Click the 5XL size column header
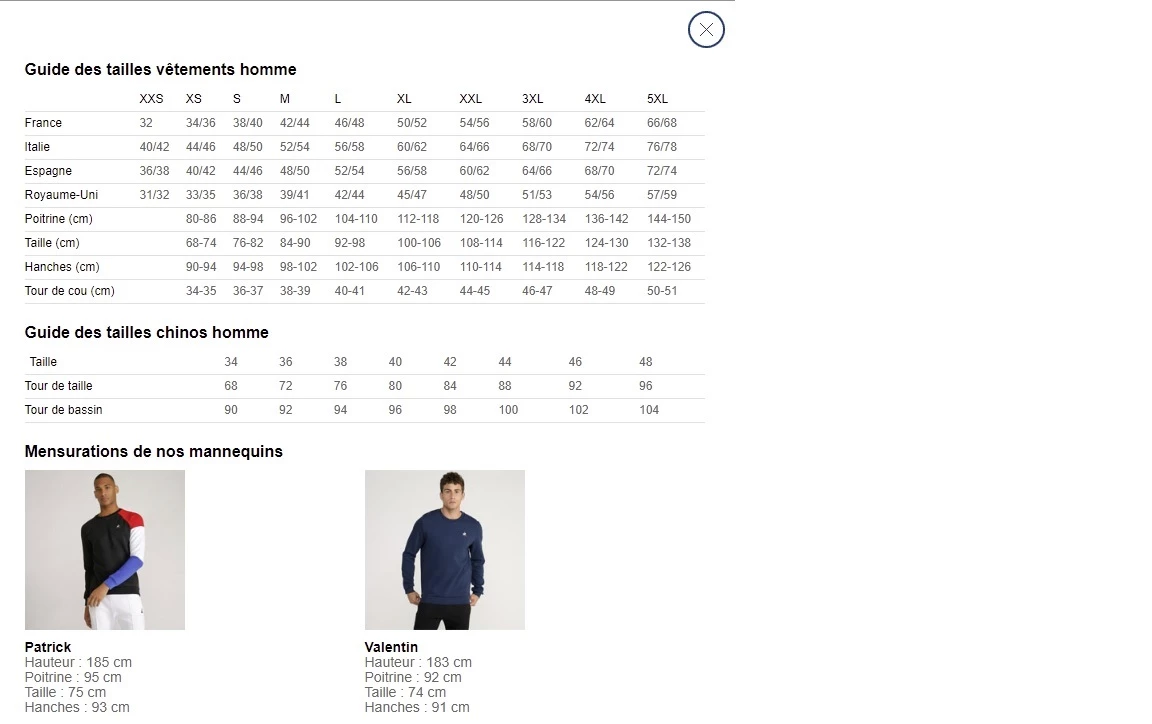1152x724 pixels. 657,99
